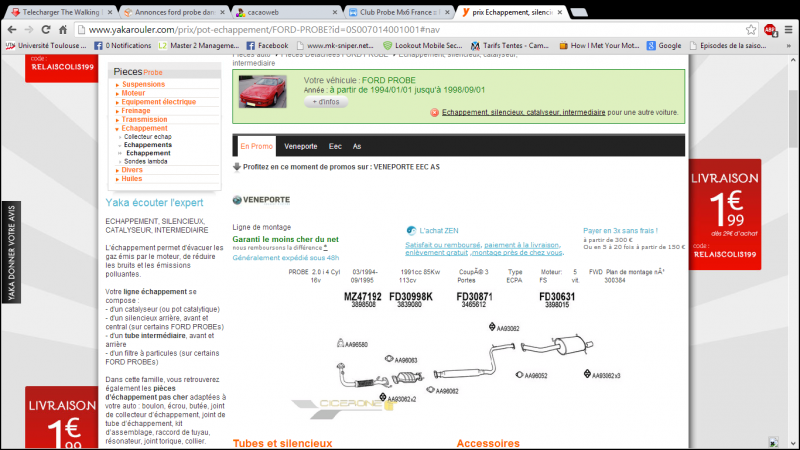Close the cacaoweb tab
The width and height of the screenshot is (800, 450).
coord(335,12)
